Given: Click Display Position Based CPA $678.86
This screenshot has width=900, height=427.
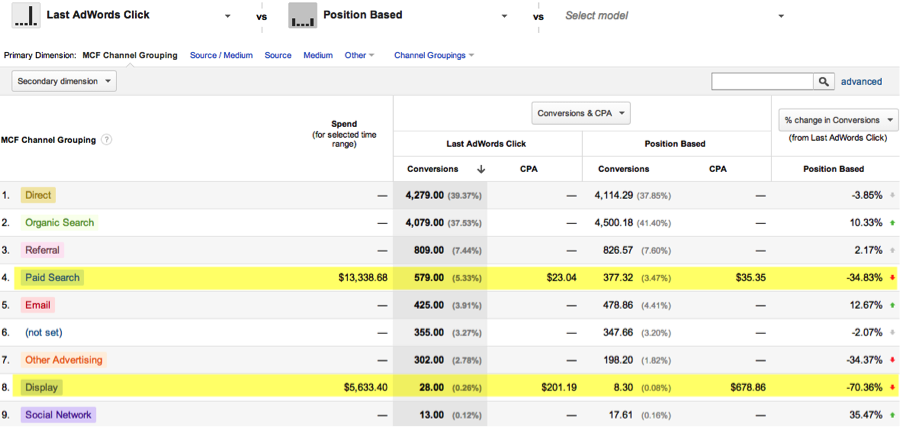Looking at the screenshot, I should point(747,387).
